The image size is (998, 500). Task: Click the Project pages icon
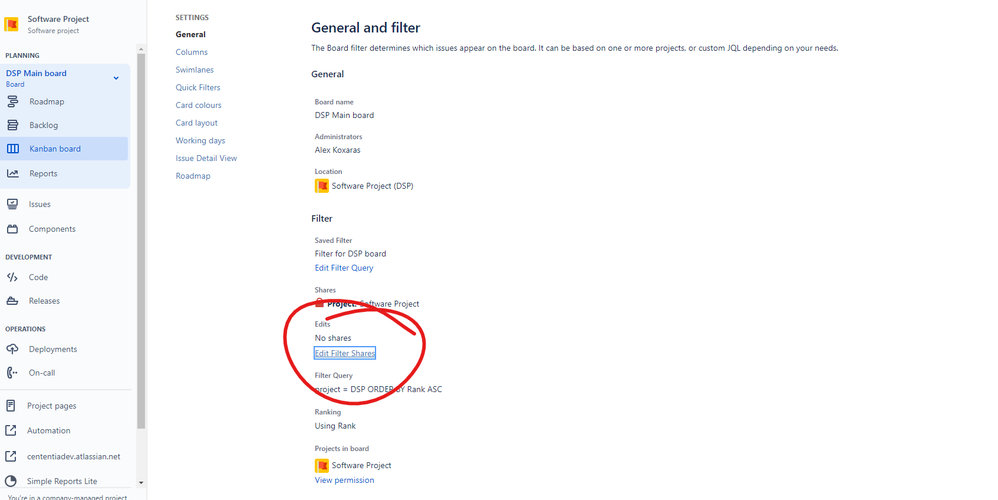[x=11, y=406]
